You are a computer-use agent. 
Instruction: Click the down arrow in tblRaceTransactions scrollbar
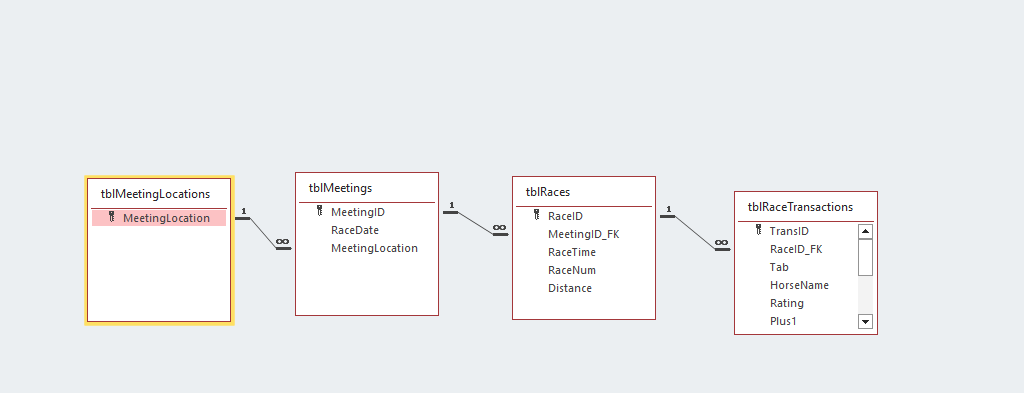click(865, 321)
